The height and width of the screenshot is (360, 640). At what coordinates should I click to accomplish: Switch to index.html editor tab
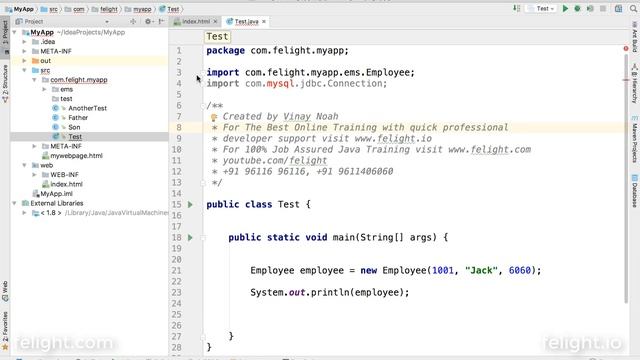point(196,21)
